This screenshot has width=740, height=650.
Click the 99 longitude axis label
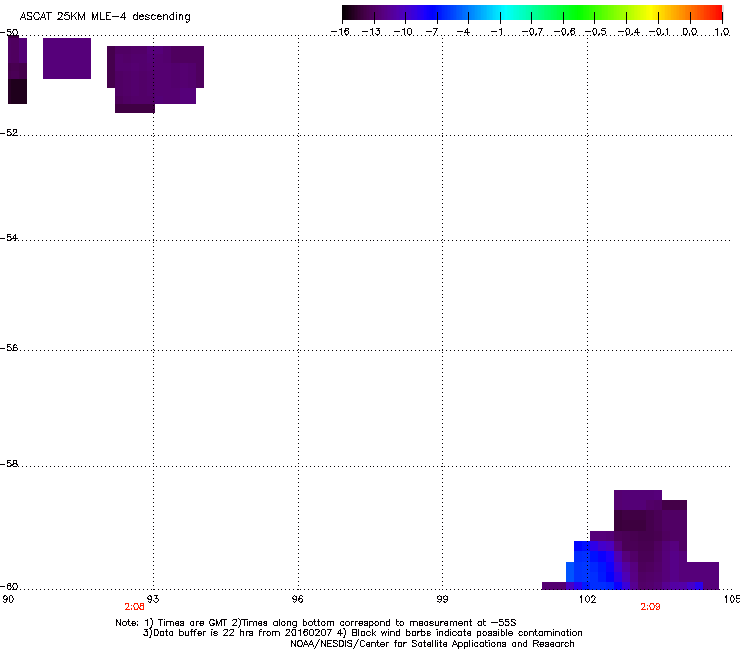coord(442,599)
